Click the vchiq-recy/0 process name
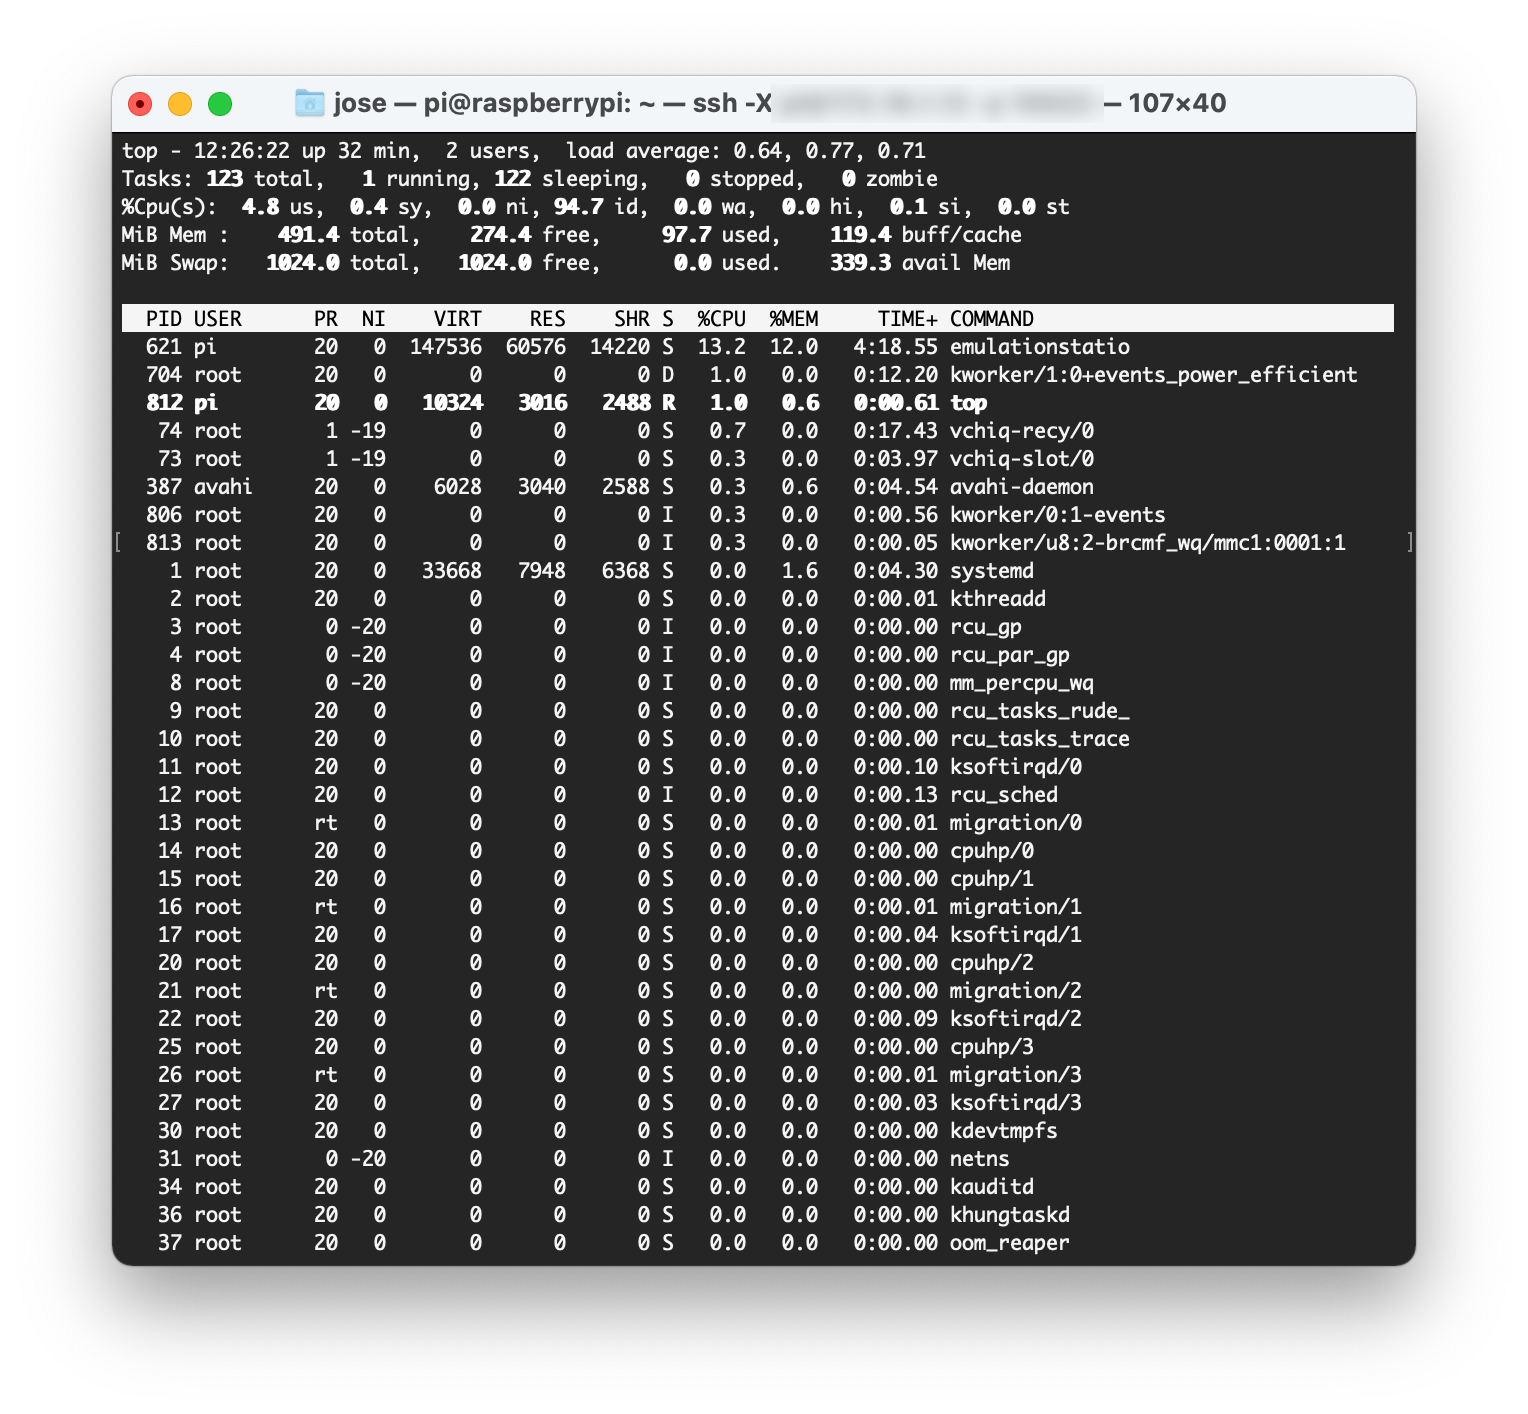The image size is (1528, 1414). tap(1022, 431)
